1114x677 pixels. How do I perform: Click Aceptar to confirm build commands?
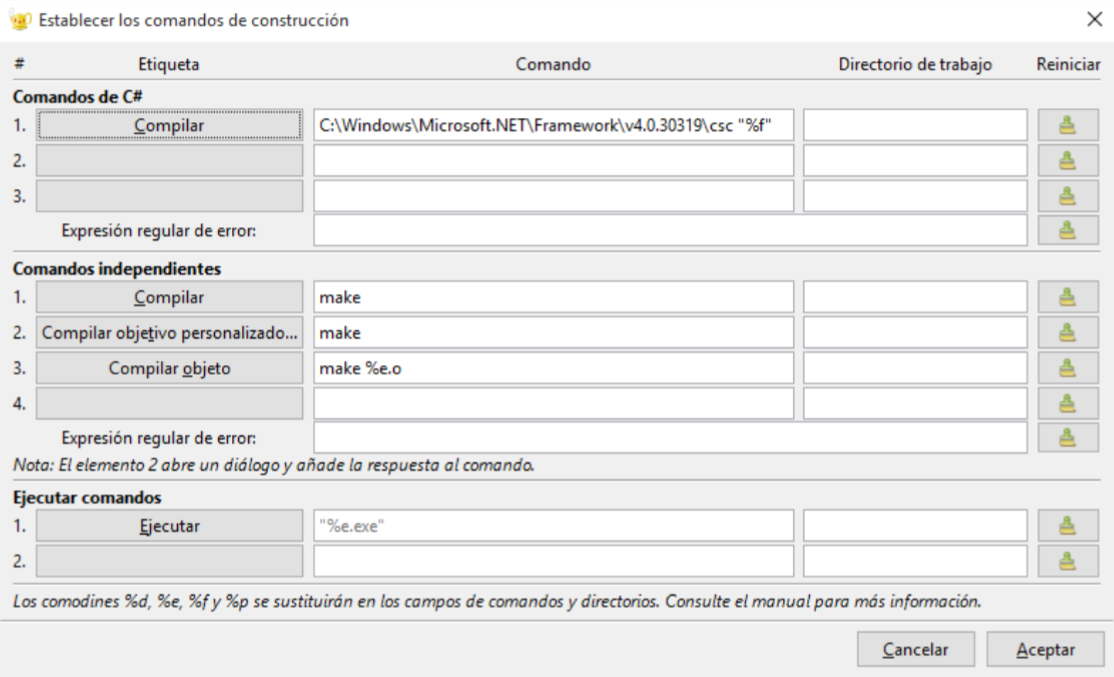click(1045, 649)
